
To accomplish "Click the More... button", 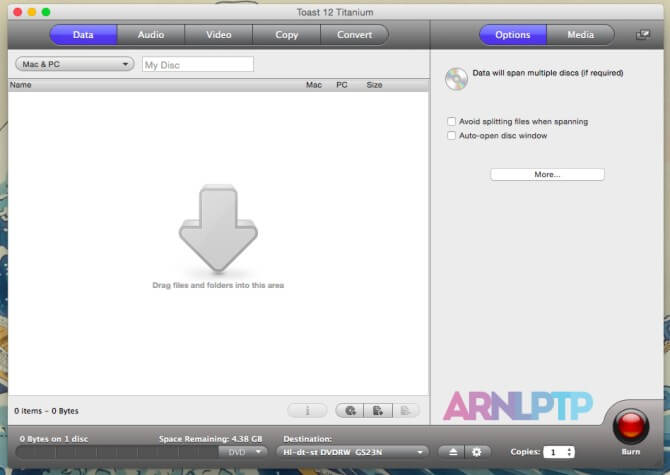I will [547, 174].
